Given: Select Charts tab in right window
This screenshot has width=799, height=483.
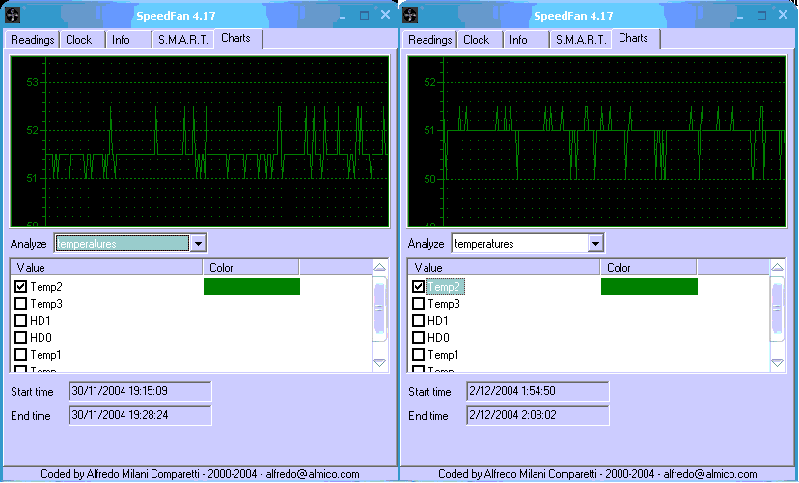Looking at the screenshot, I should (x=635, y=38).
